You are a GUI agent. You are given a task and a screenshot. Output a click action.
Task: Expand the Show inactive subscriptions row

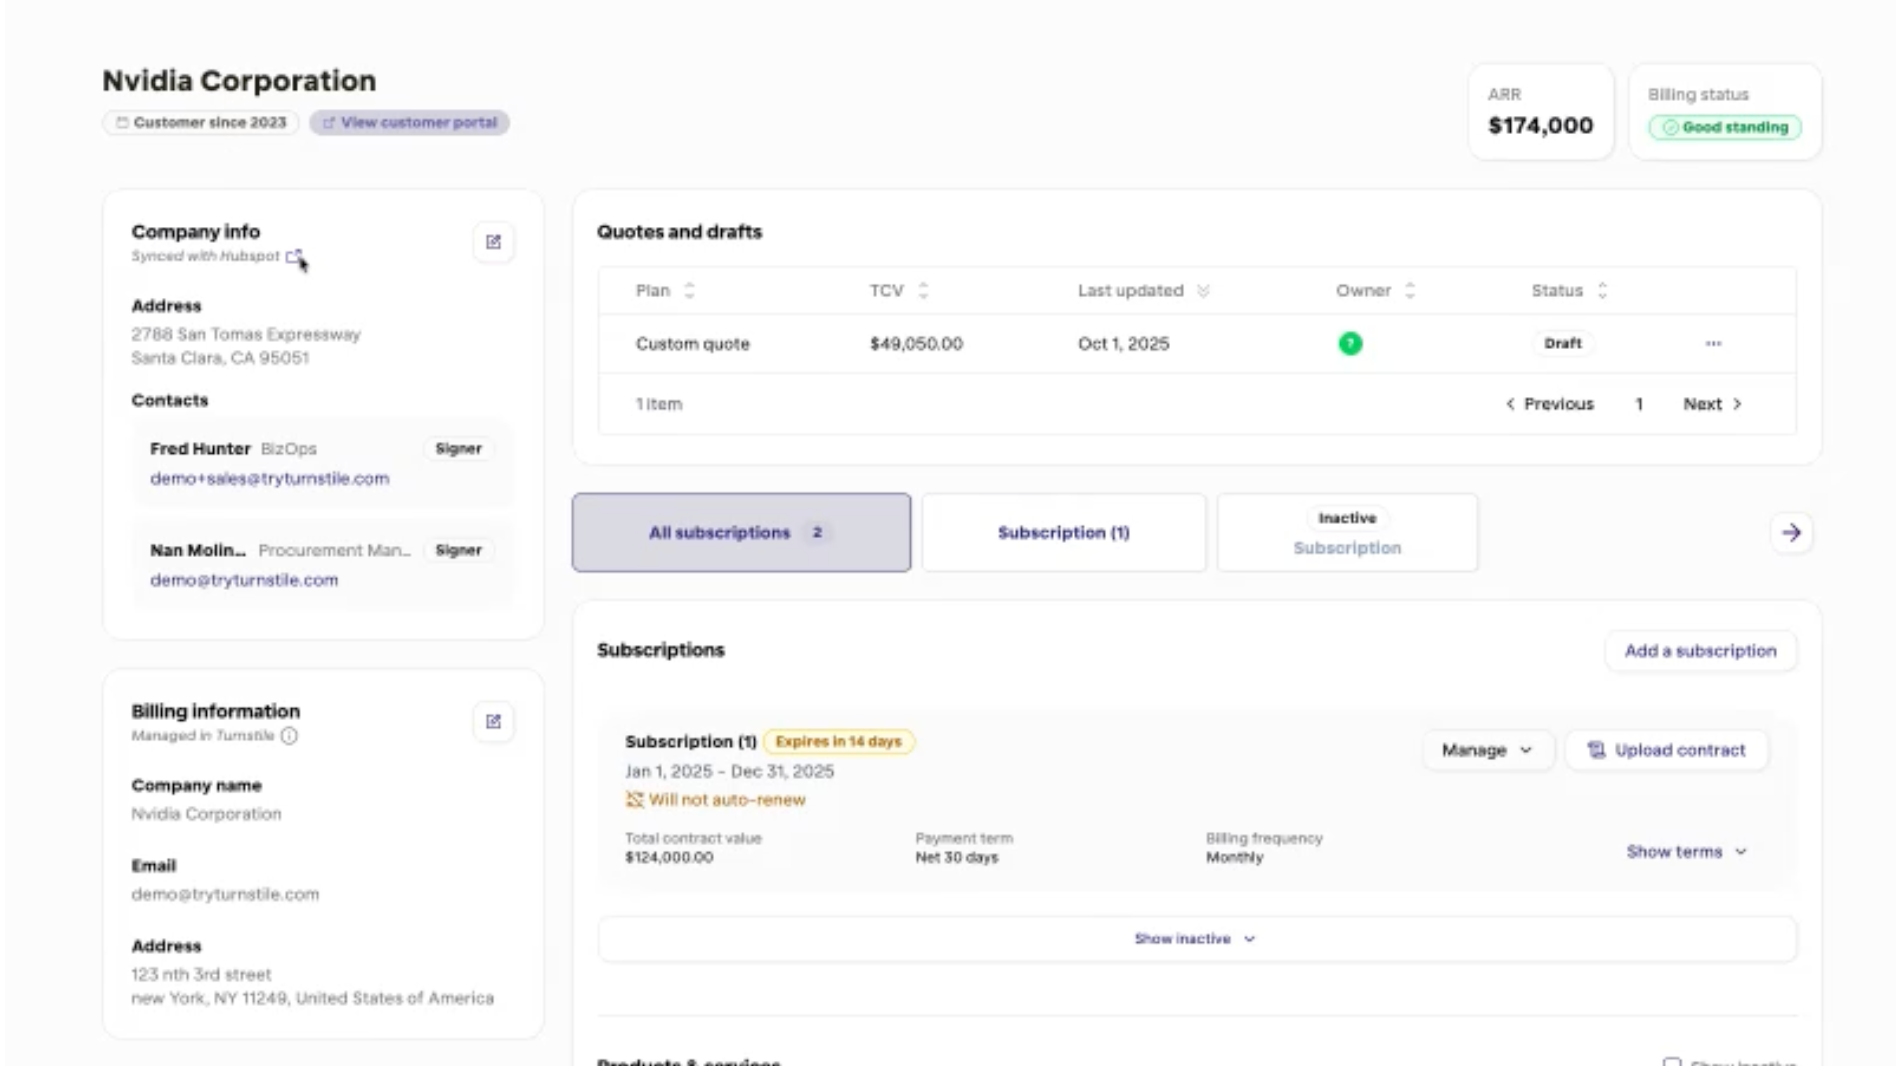(1196, 939)
